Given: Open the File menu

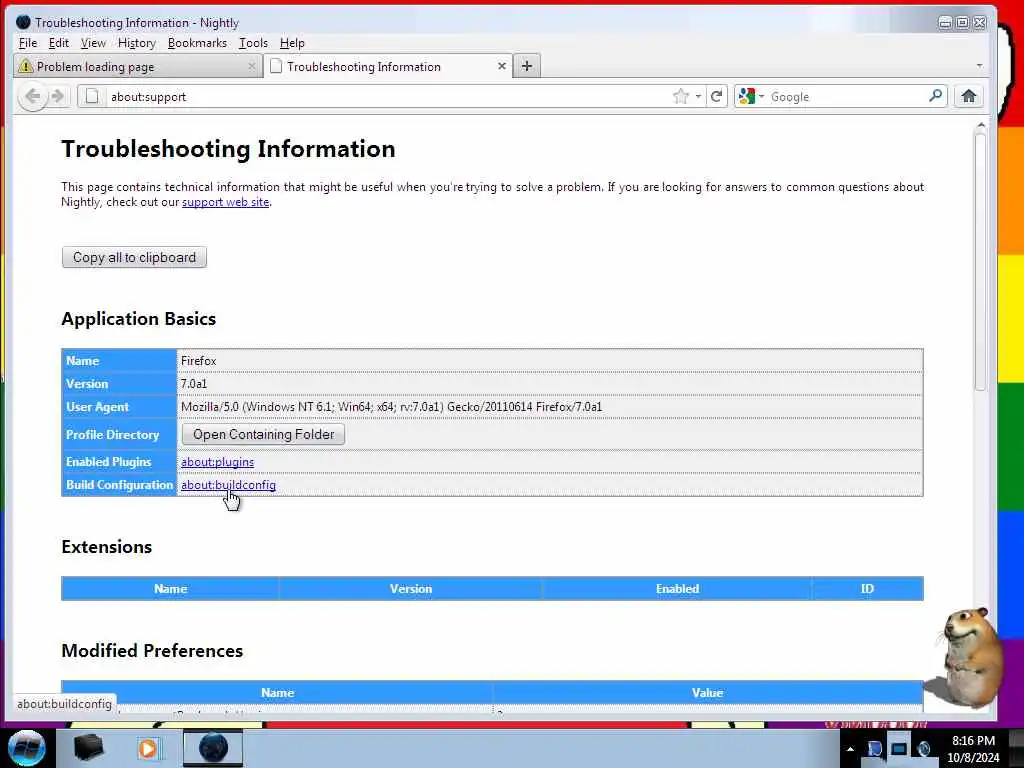Looking at the screenshot, I should 28,43.
